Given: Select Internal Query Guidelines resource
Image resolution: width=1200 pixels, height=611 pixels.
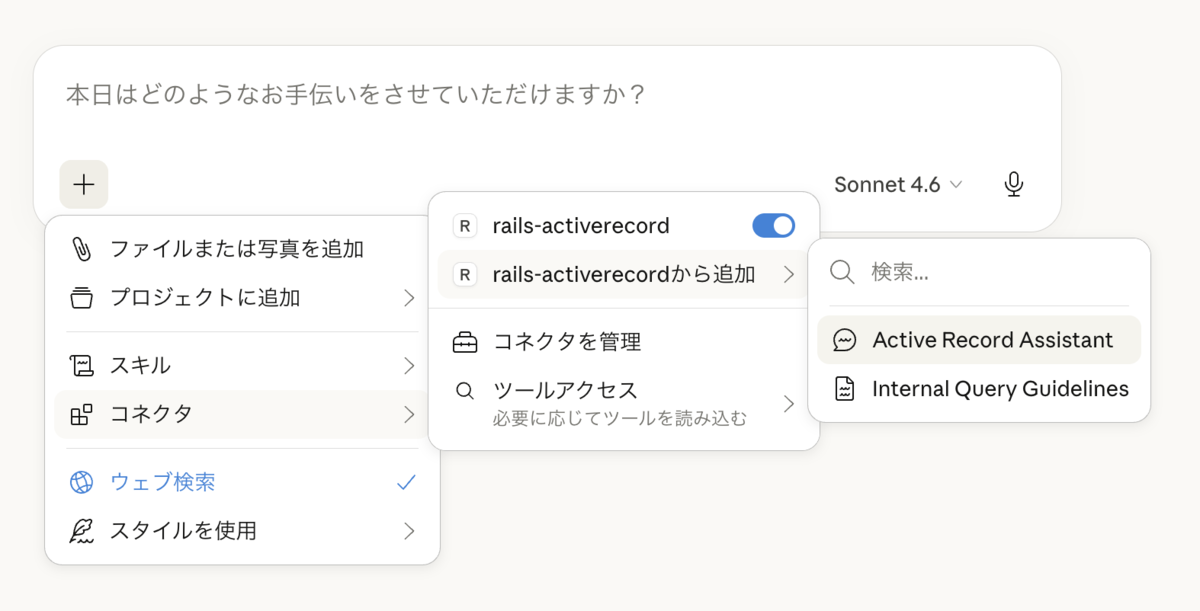Looking at the screenshot, I should pos(979,388).
